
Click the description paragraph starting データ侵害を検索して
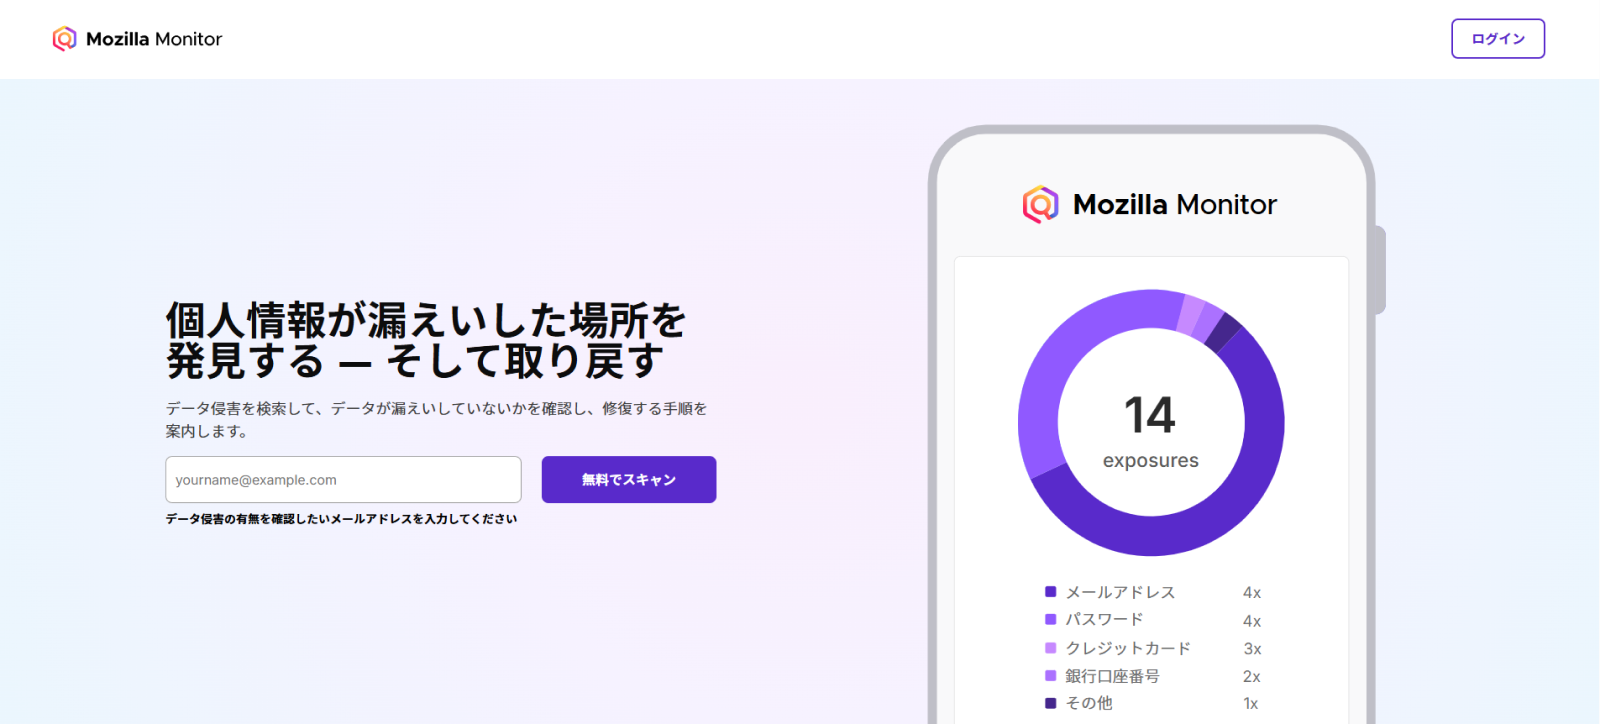point(436,420)
